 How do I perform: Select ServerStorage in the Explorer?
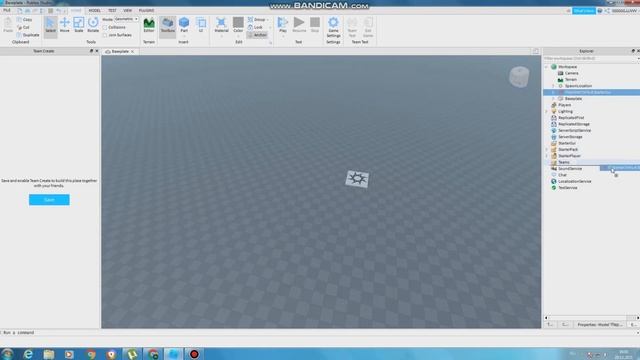[567, 137]
